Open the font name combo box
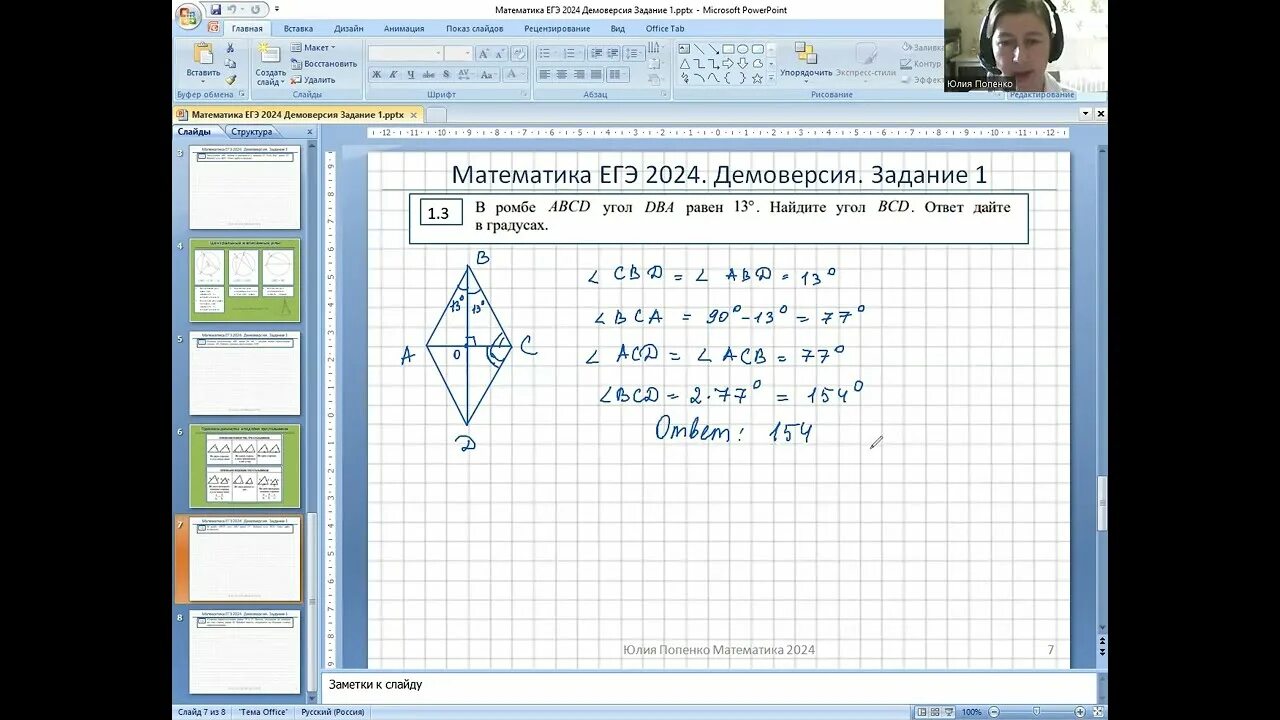Image resolution: width=1280 pixels, height=720 pixels. coord(405,53)
